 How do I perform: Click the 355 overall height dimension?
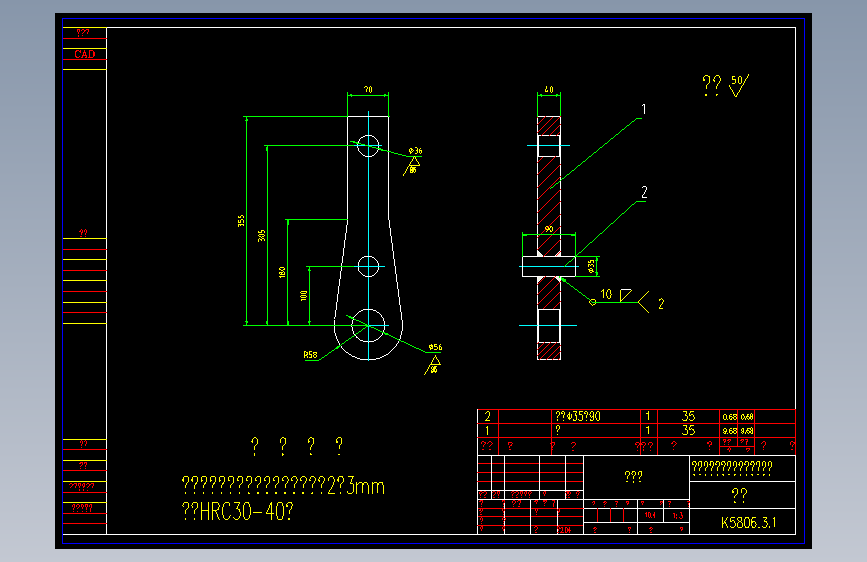click(241, 221)
